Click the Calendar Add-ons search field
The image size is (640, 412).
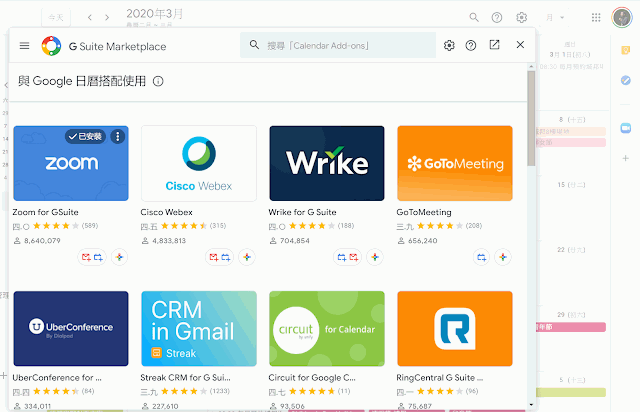338,45
